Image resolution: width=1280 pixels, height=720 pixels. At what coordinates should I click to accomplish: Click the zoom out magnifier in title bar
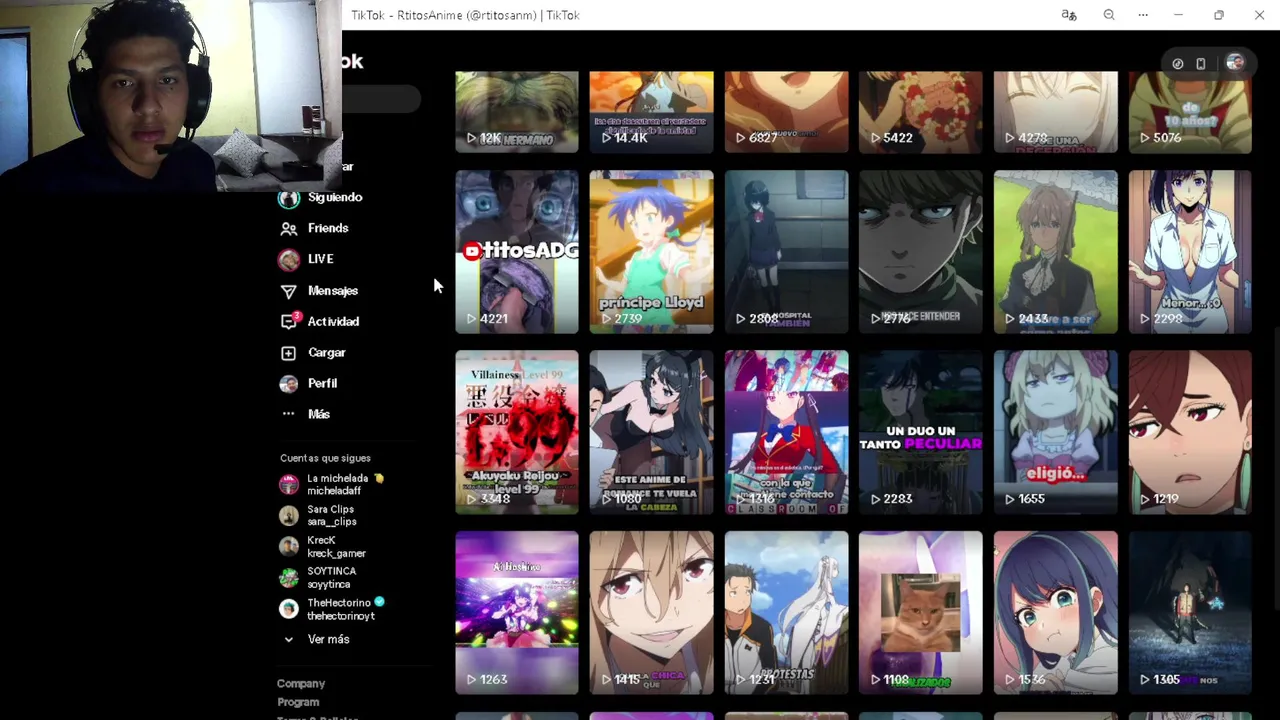click(x=1109, y=15)
